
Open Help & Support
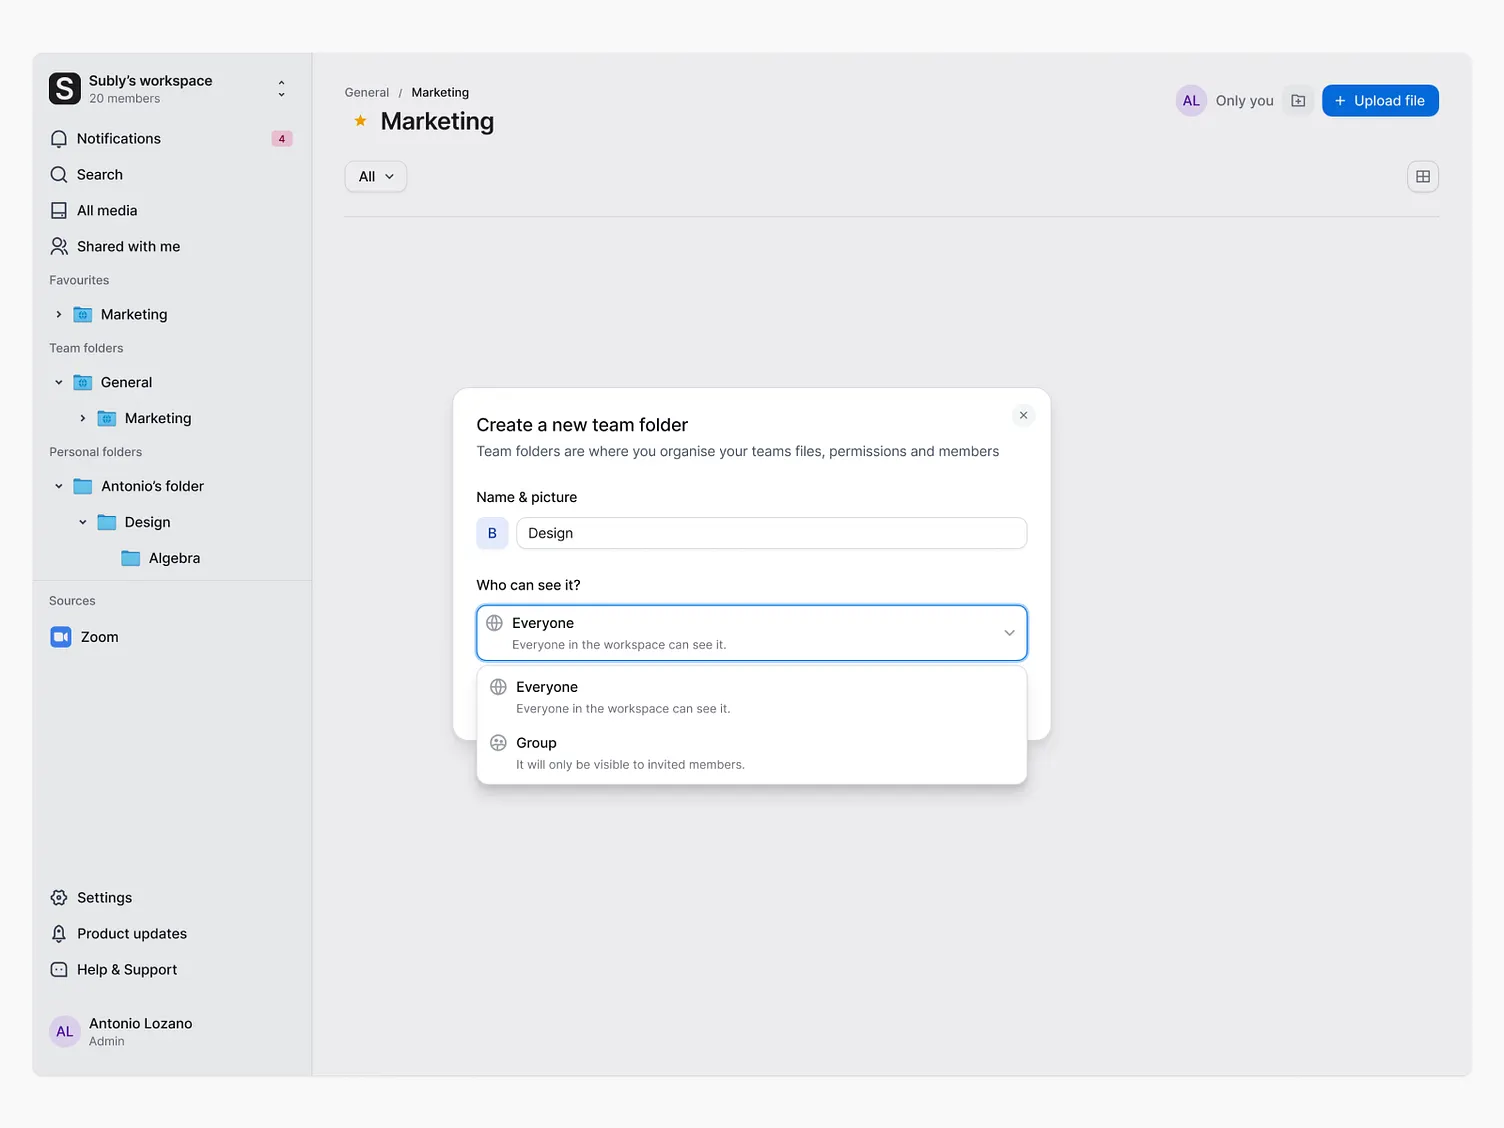(126, 969)
